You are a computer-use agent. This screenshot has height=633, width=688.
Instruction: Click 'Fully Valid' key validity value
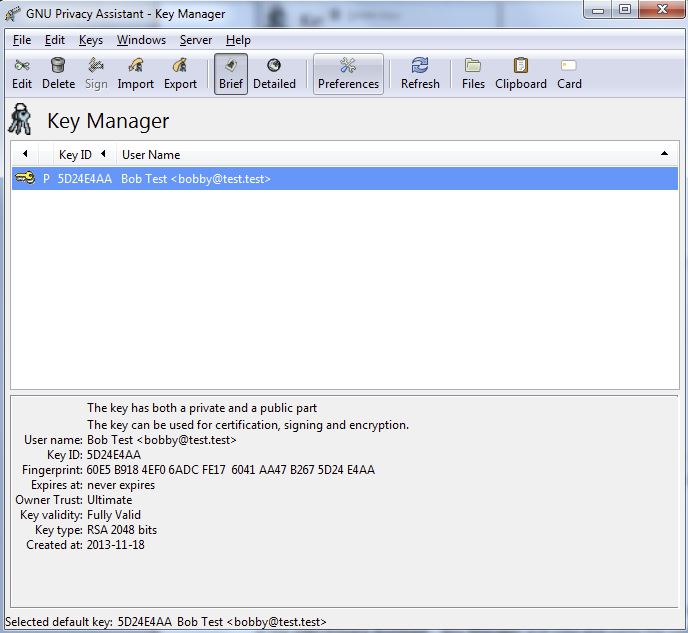(x=114, y=515)
